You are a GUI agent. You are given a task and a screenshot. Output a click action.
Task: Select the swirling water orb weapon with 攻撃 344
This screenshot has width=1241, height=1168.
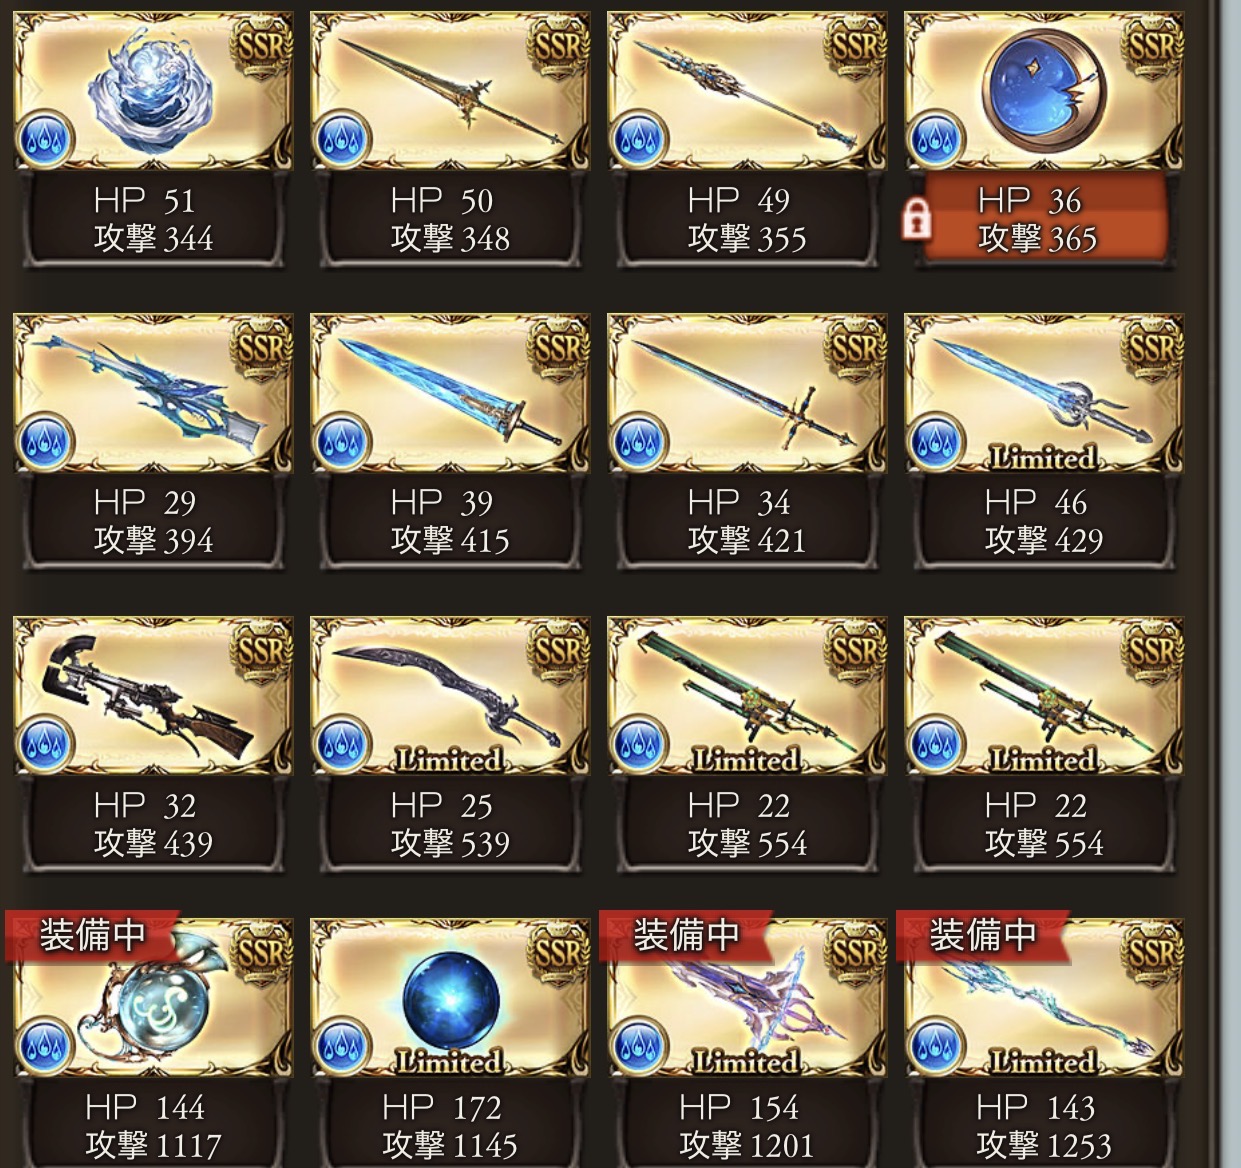click(x=153, y=140)
